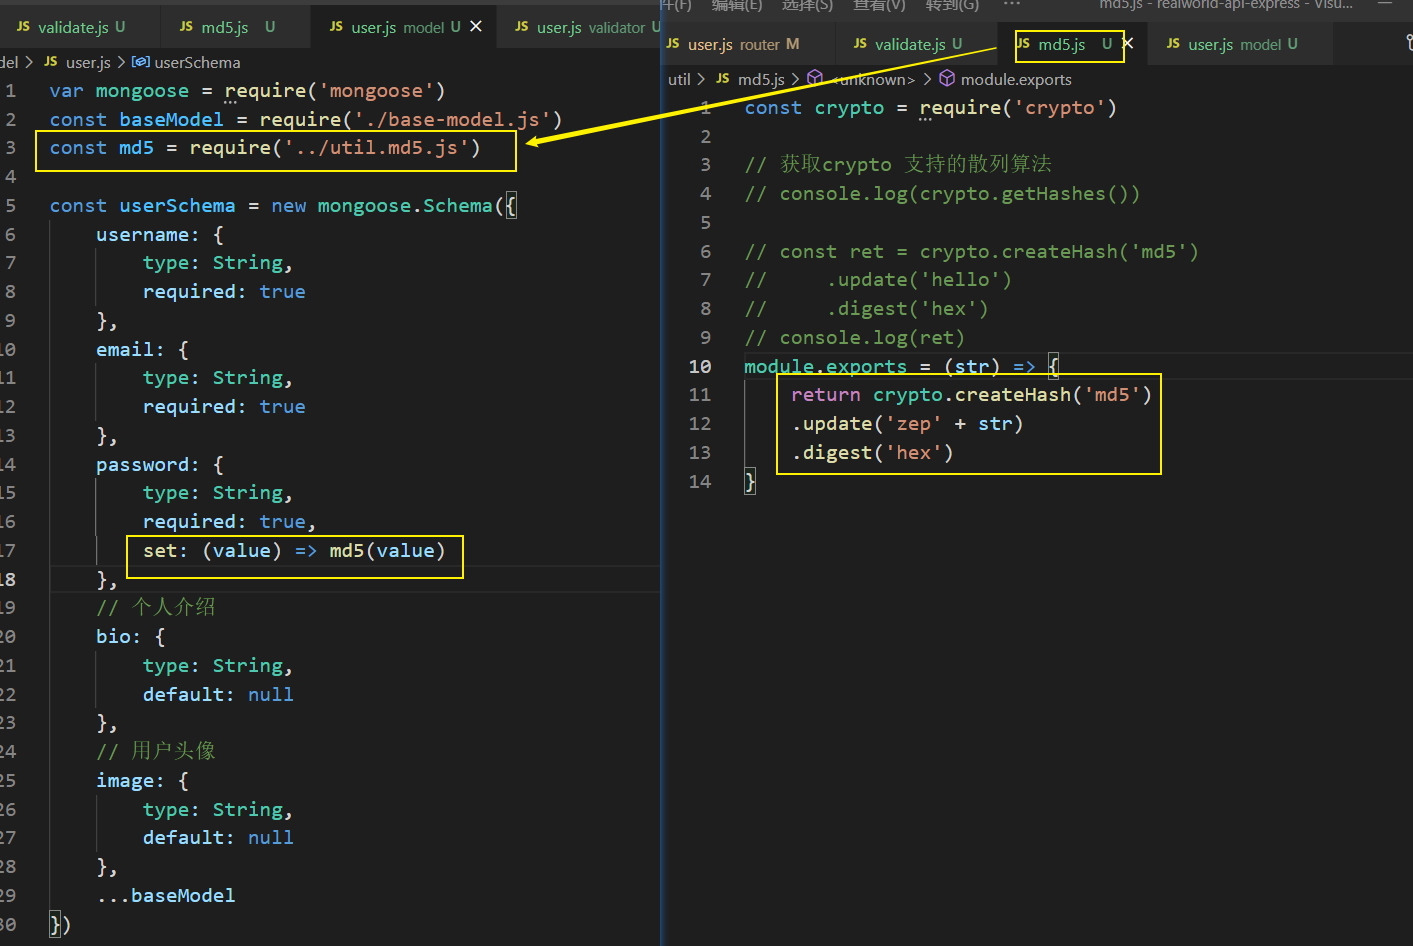This screenshot has height=946, width=1413.
Task: Open validate.js tab in right editor
Action: [908, 44]
